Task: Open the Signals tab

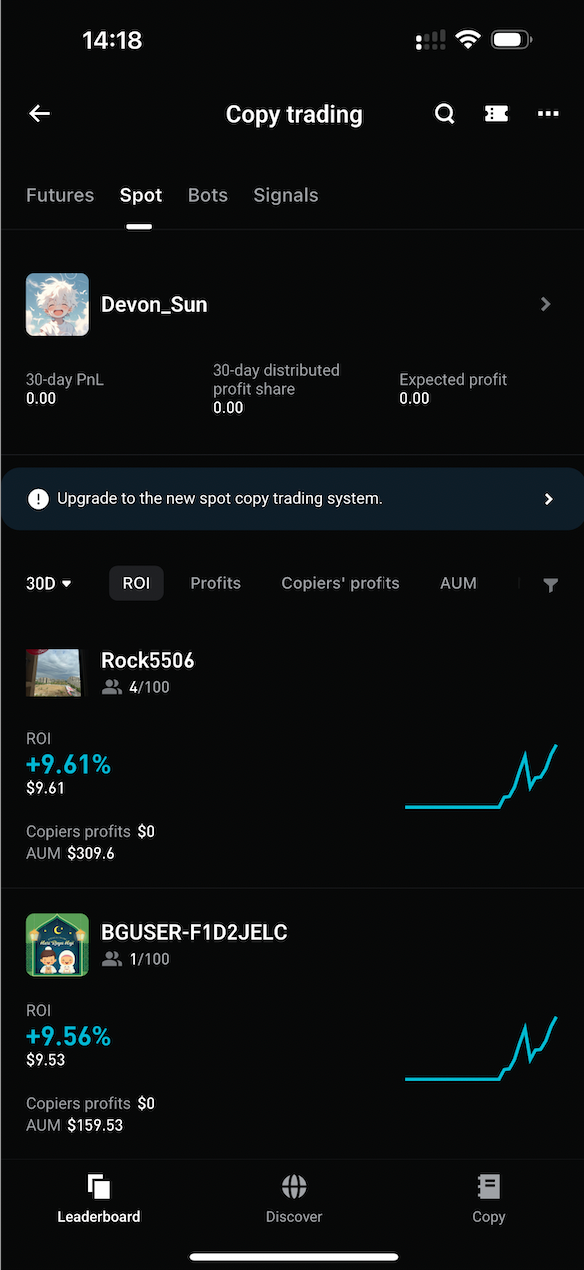Action: pos(285,195)
